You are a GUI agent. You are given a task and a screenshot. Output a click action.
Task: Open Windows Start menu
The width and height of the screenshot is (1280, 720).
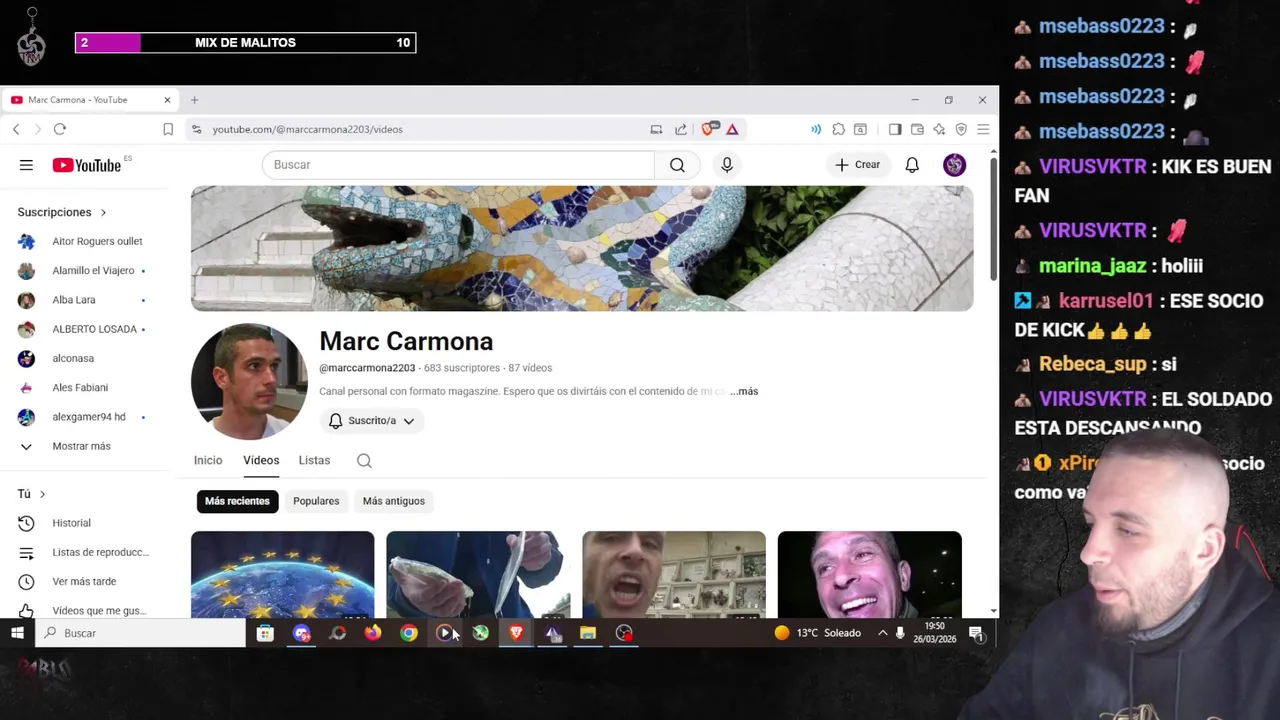(x=17, y=633)
